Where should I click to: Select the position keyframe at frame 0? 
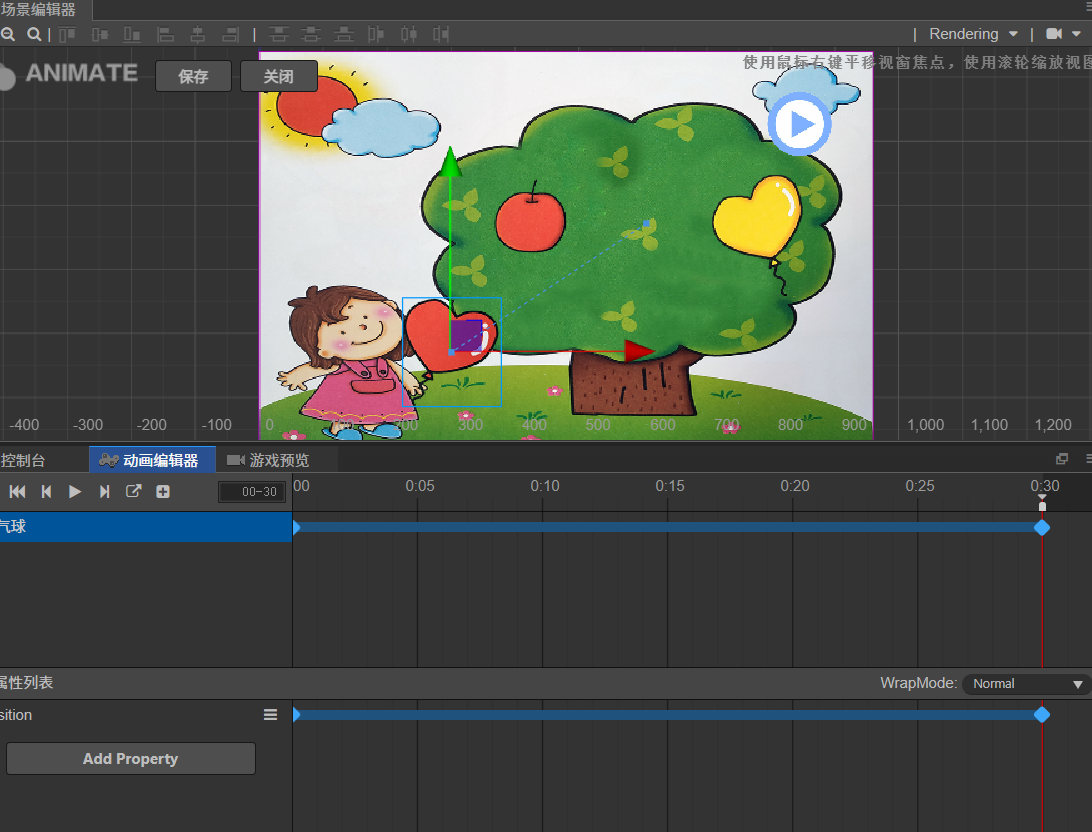click(x=296, y=714)
